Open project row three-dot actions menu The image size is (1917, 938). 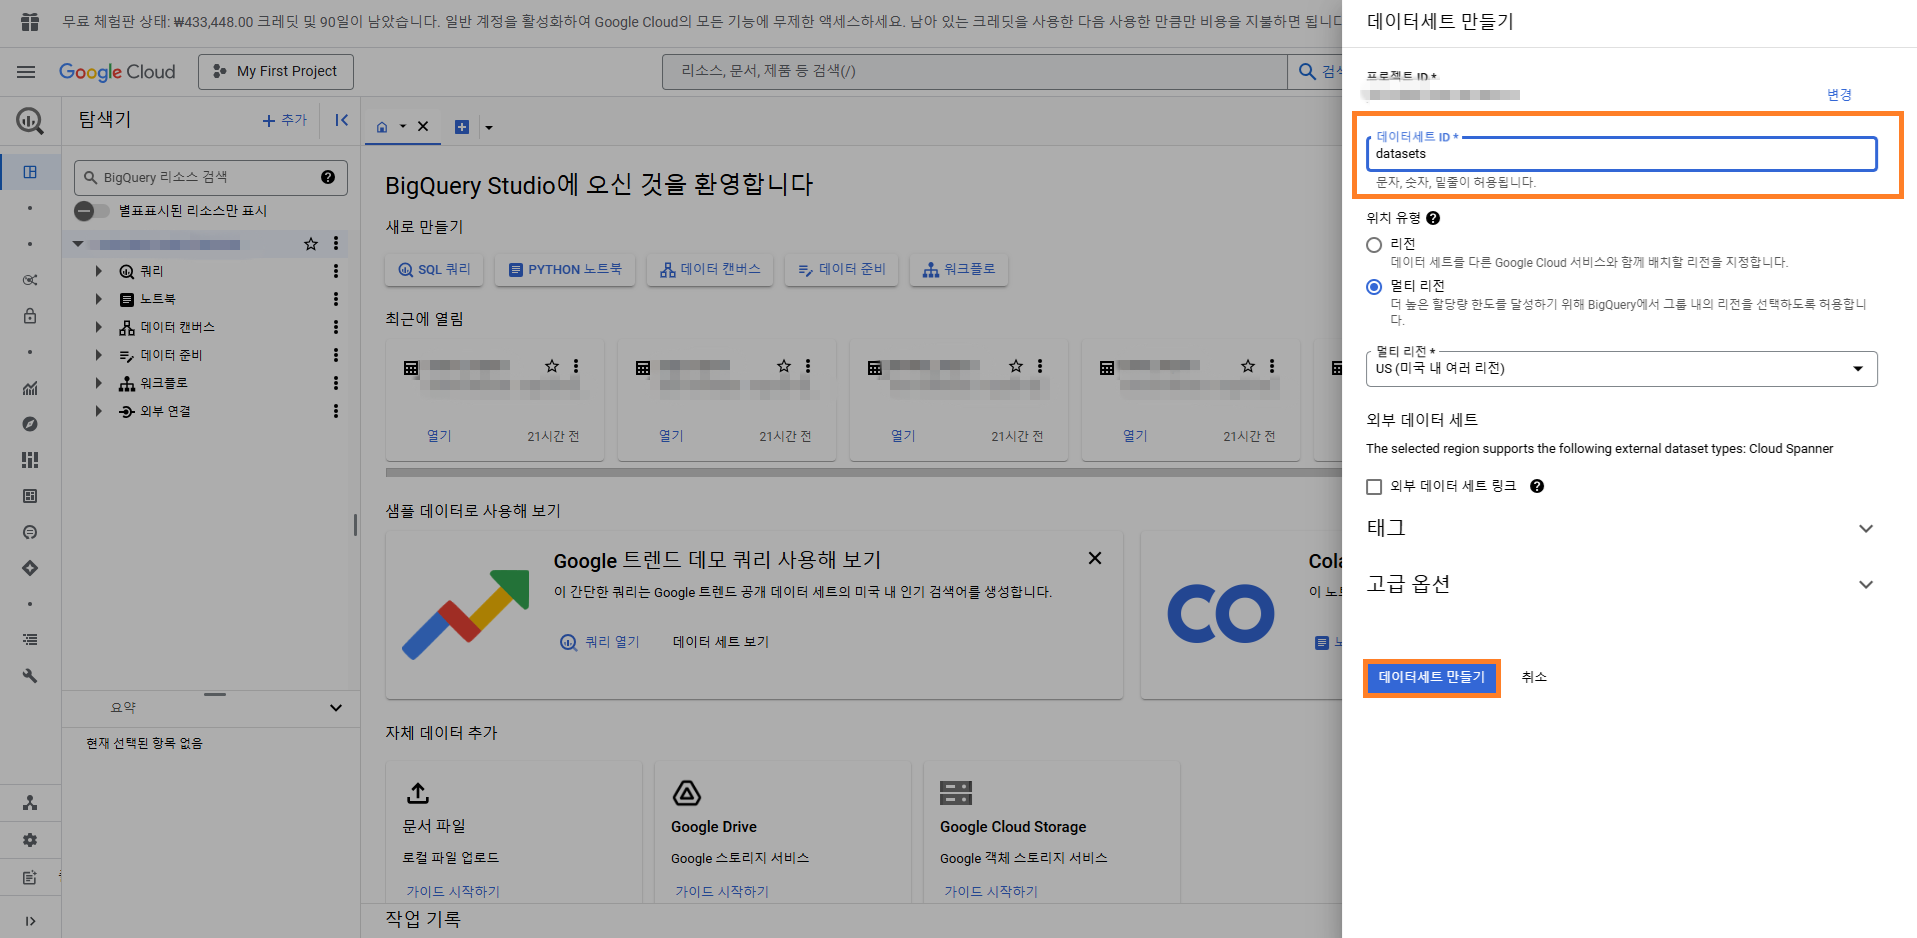pyautogui.click(x=336, y=244)
